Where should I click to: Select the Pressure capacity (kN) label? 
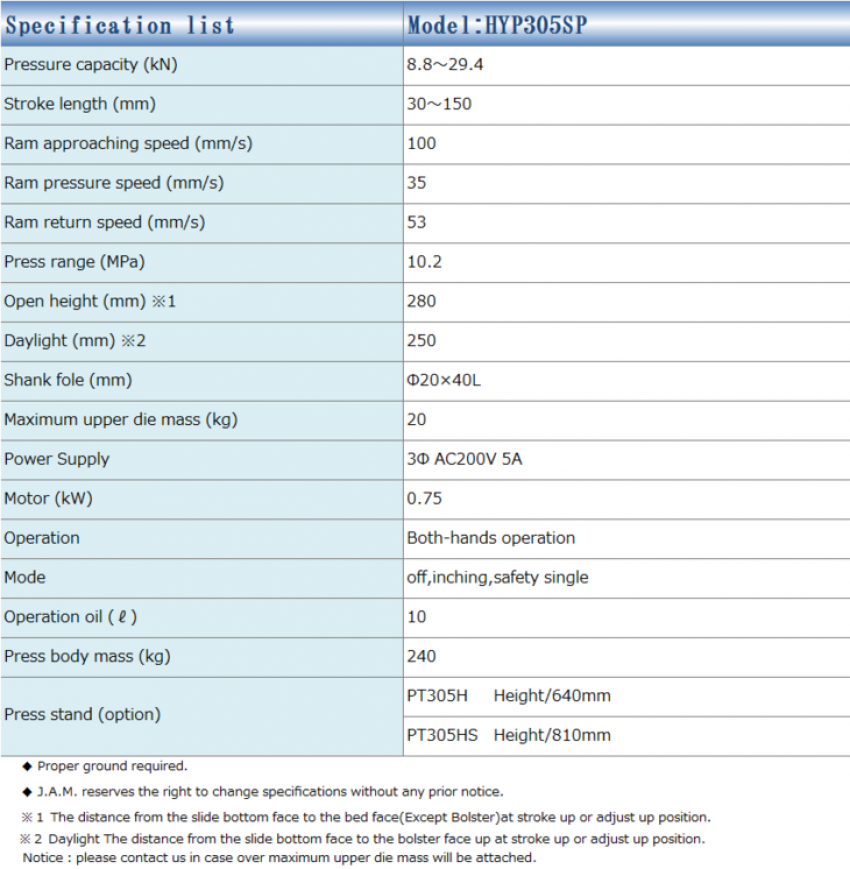pyautogui.click(x=91, y=65)
